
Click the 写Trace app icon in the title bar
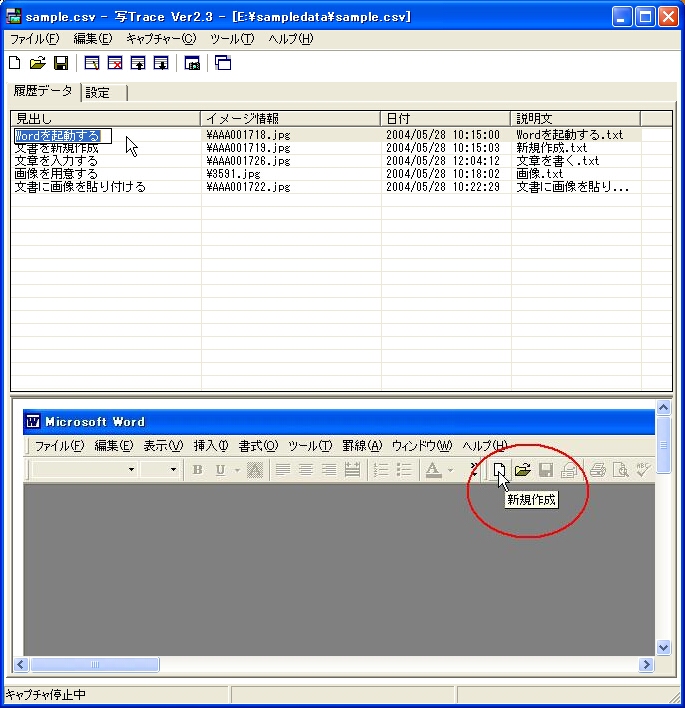[14, 16]
